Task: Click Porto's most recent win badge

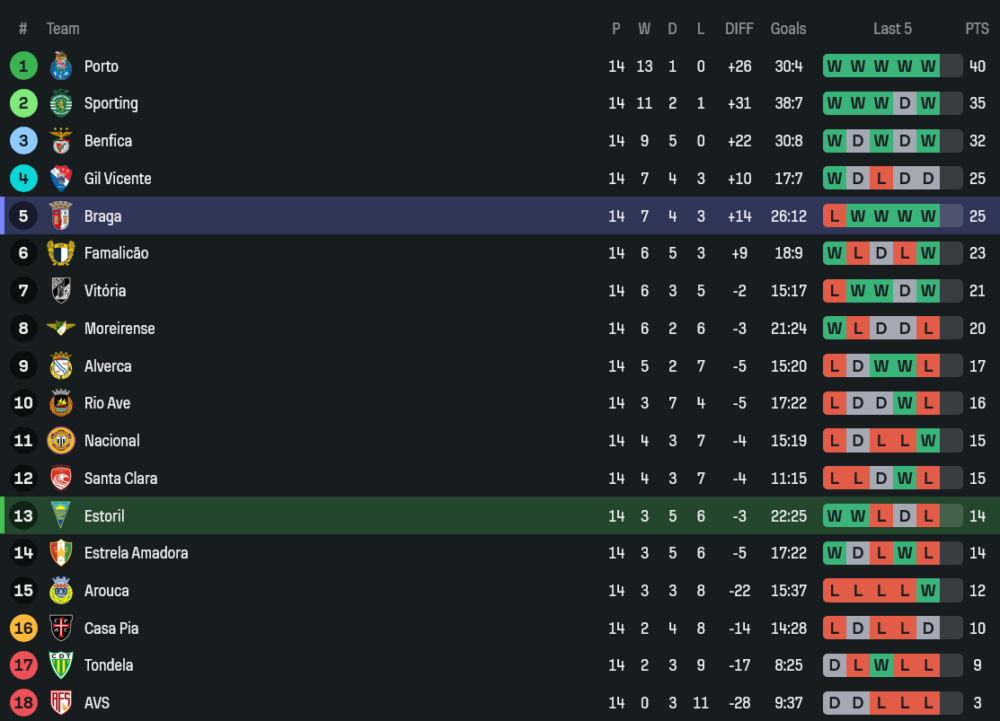Action: (x=928, y=66)
